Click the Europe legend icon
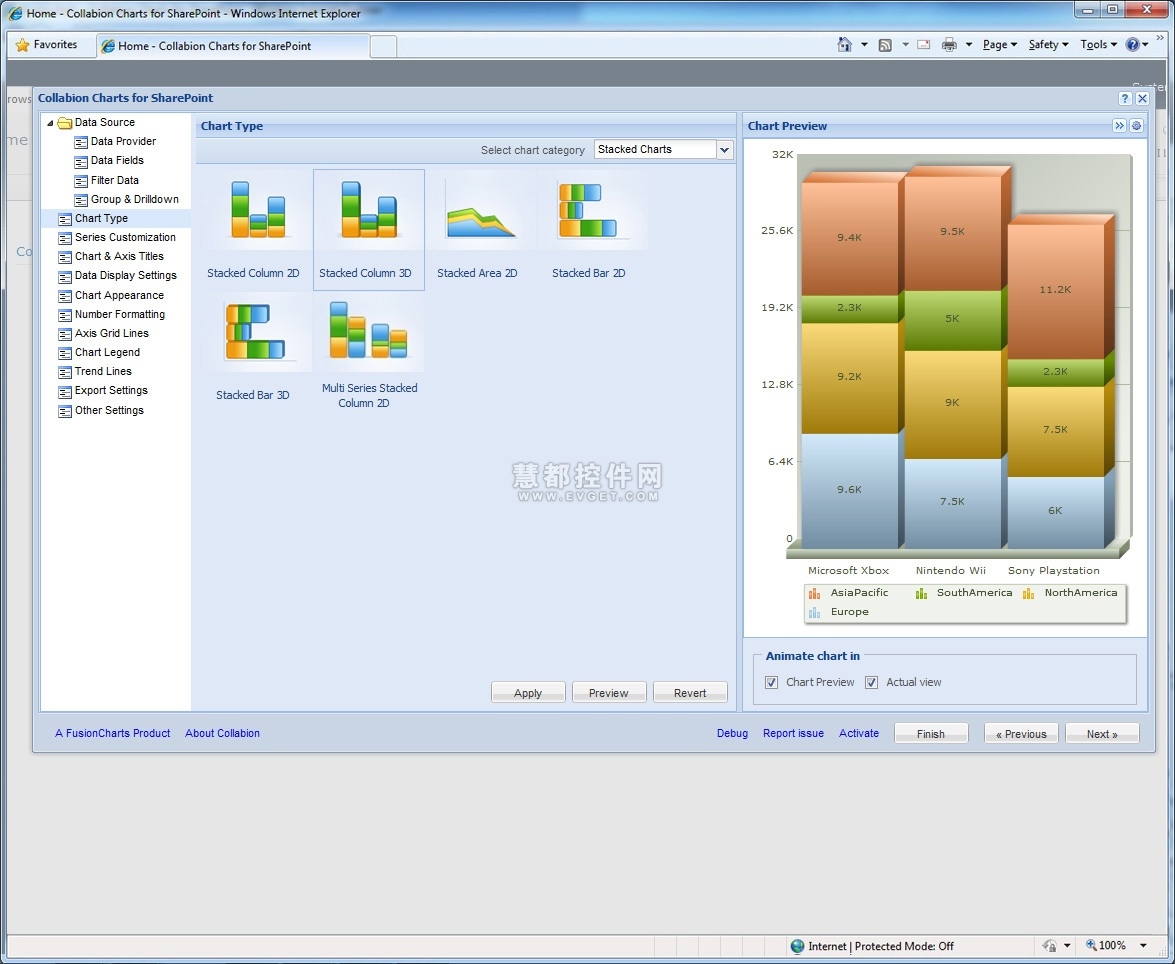Viewport: 1175px width, 964px height. (815, 612)
